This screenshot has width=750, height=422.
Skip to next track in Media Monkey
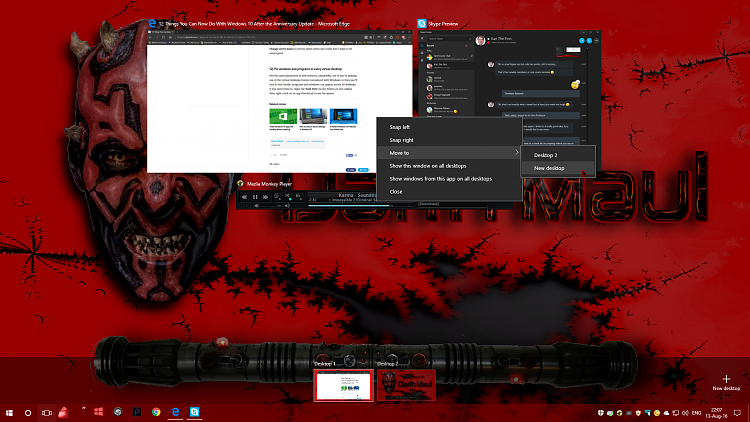(x=265, y=197)
